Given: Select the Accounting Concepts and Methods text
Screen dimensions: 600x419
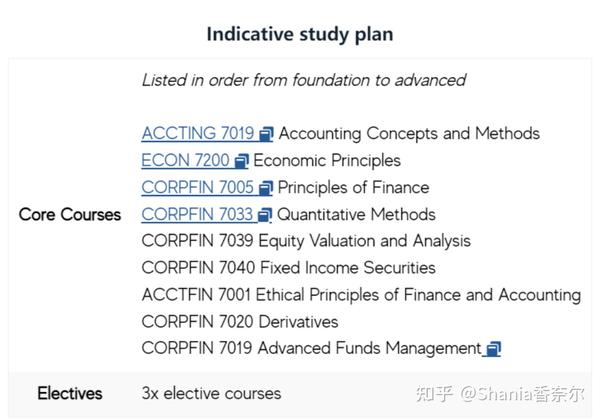Looking at the screenshot, I should click(x=409, y=134).
